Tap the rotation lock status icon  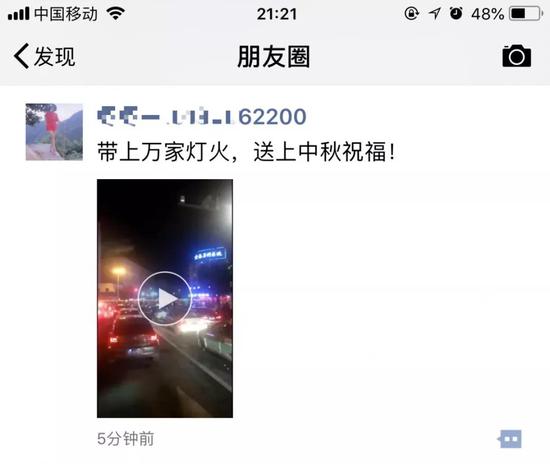pos(411,14)
